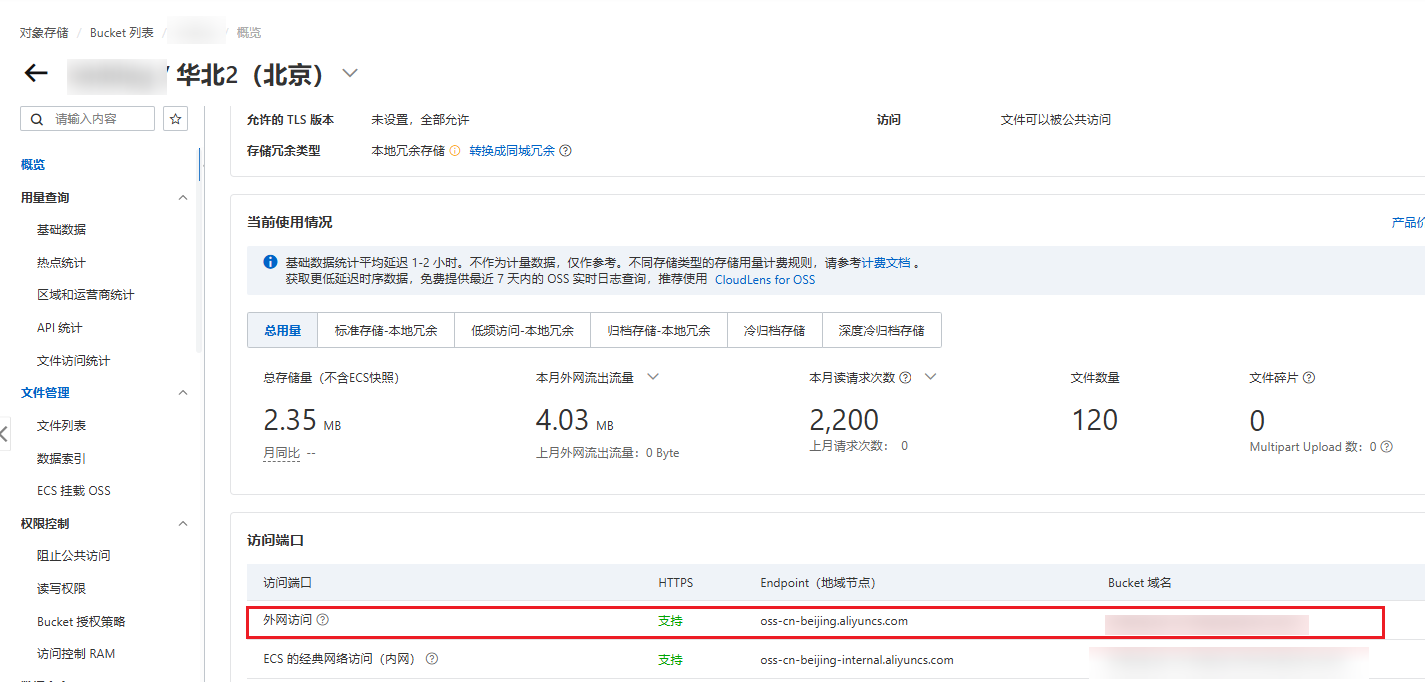Screen dimensions: 1425x682
Task: Click the 概览 breadcrumb item
Action: pyautogui.click(x=249, y=33)
